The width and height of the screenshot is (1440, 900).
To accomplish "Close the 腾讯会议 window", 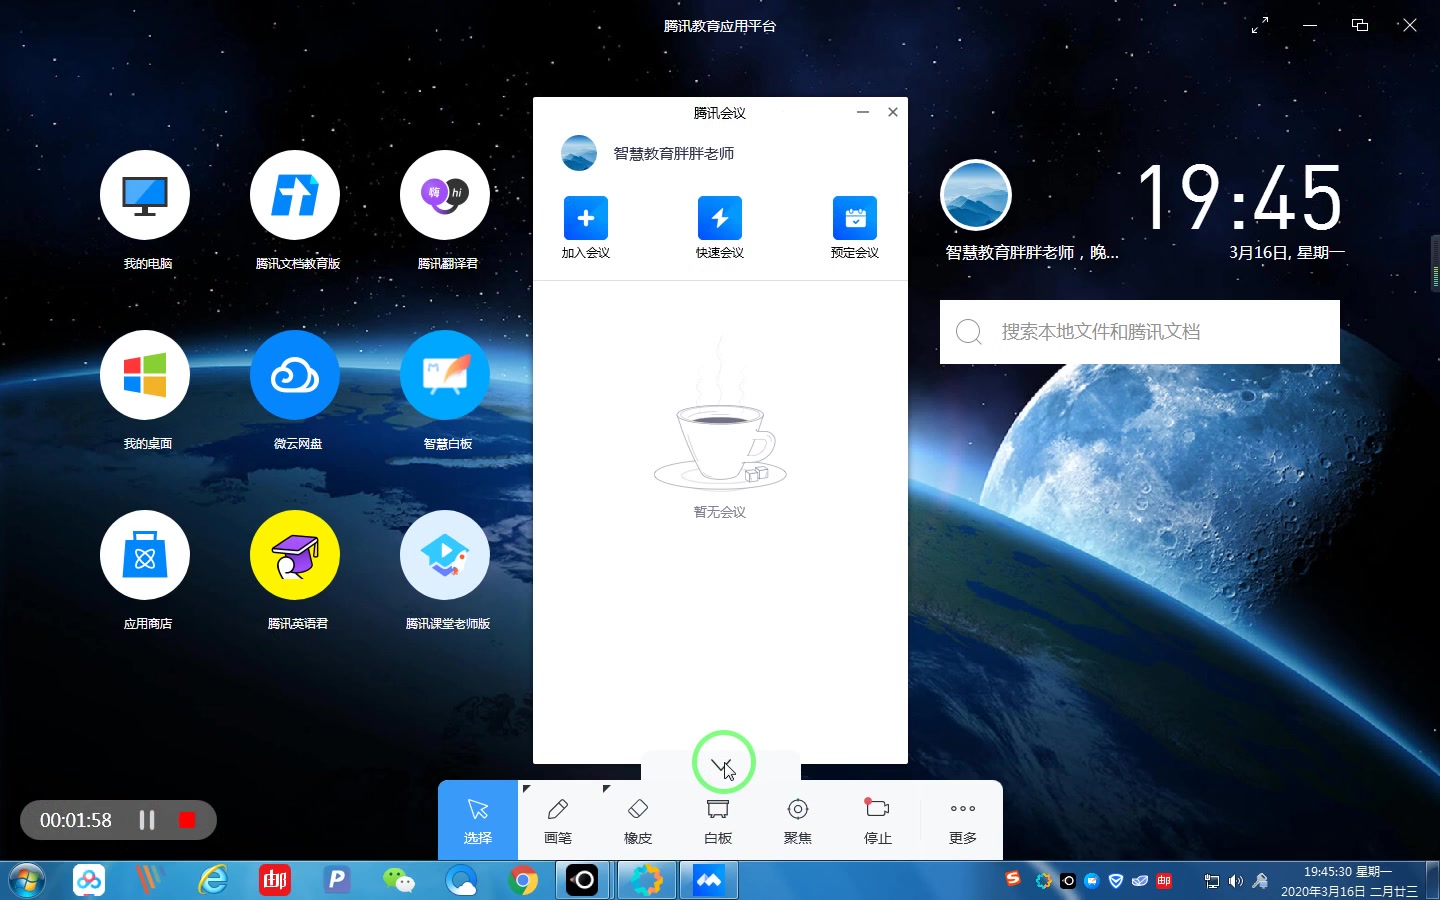I will [893, 112].
